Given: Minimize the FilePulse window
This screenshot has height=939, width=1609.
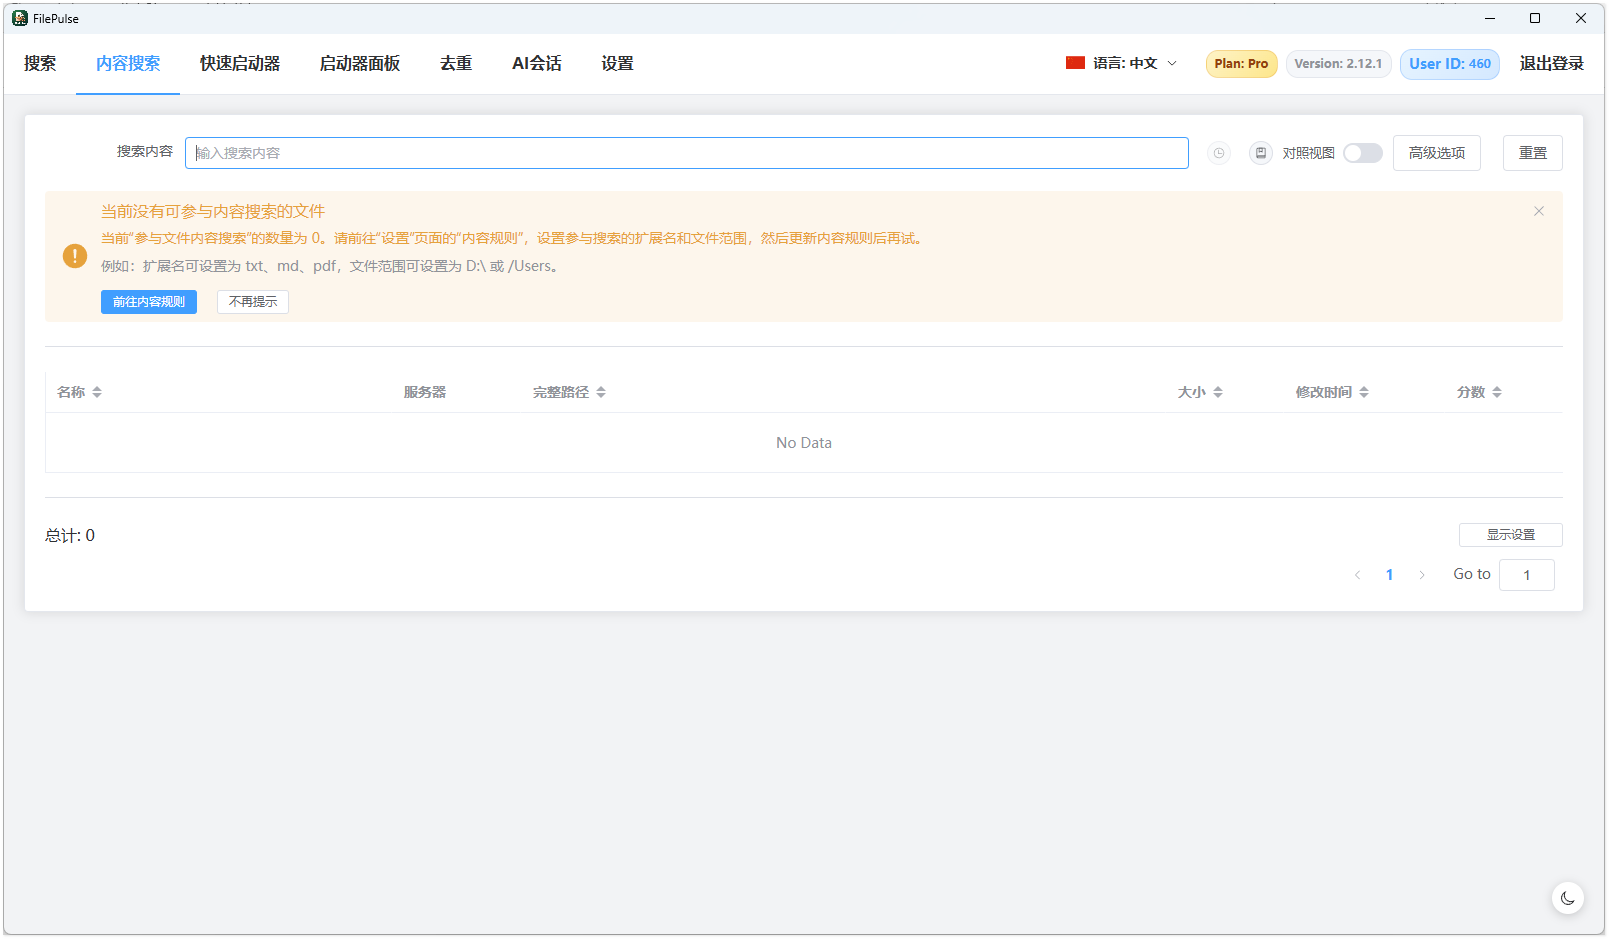Looking at the screenshot, I should 1489,18.
